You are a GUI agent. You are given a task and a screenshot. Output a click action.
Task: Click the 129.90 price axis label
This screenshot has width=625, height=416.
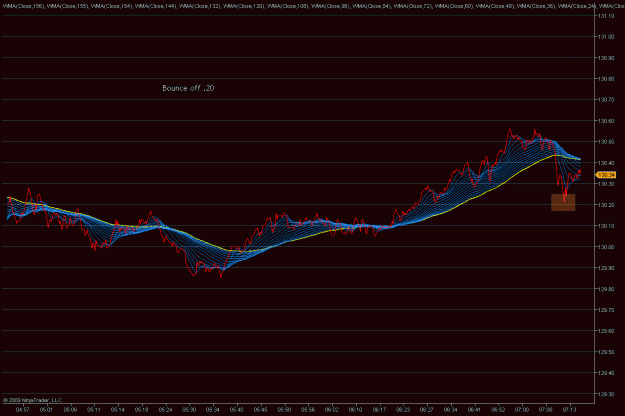[x=606, y=268]
